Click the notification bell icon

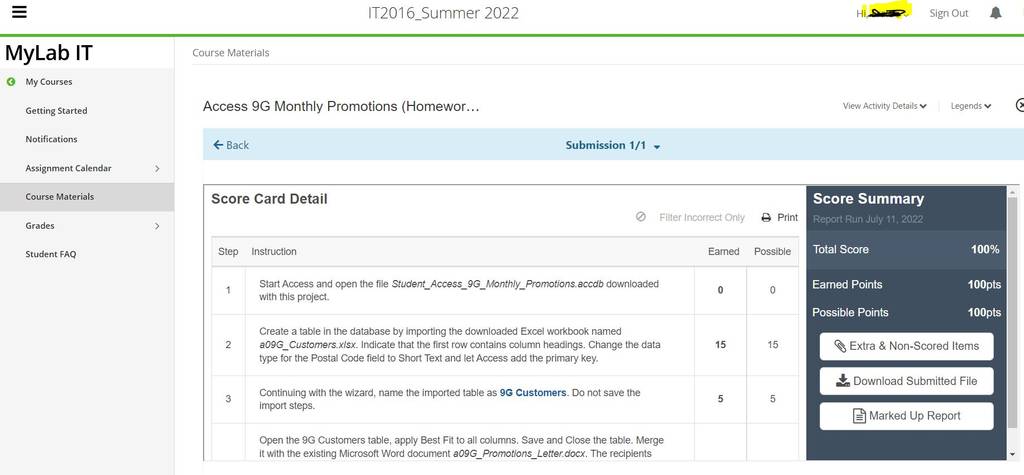995,13
